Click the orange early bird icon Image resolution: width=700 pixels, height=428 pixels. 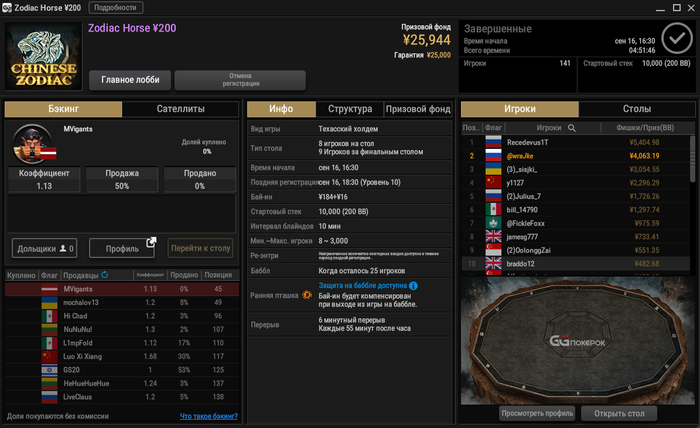pyautogui.click(x=307, y=295)
